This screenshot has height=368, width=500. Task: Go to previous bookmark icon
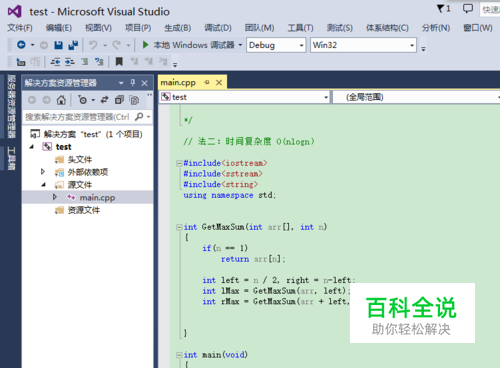click(x=134, y=61)
